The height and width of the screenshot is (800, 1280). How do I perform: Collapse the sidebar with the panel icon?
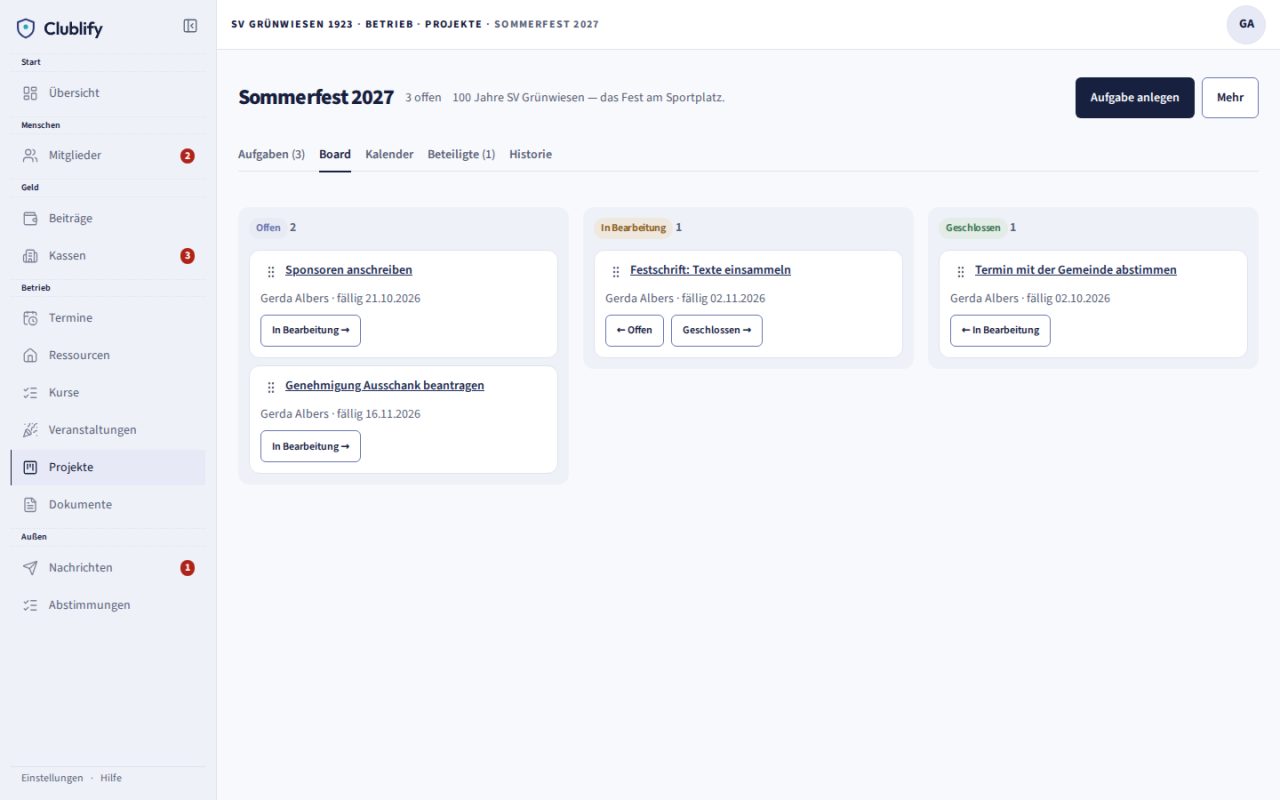point(190,26)
